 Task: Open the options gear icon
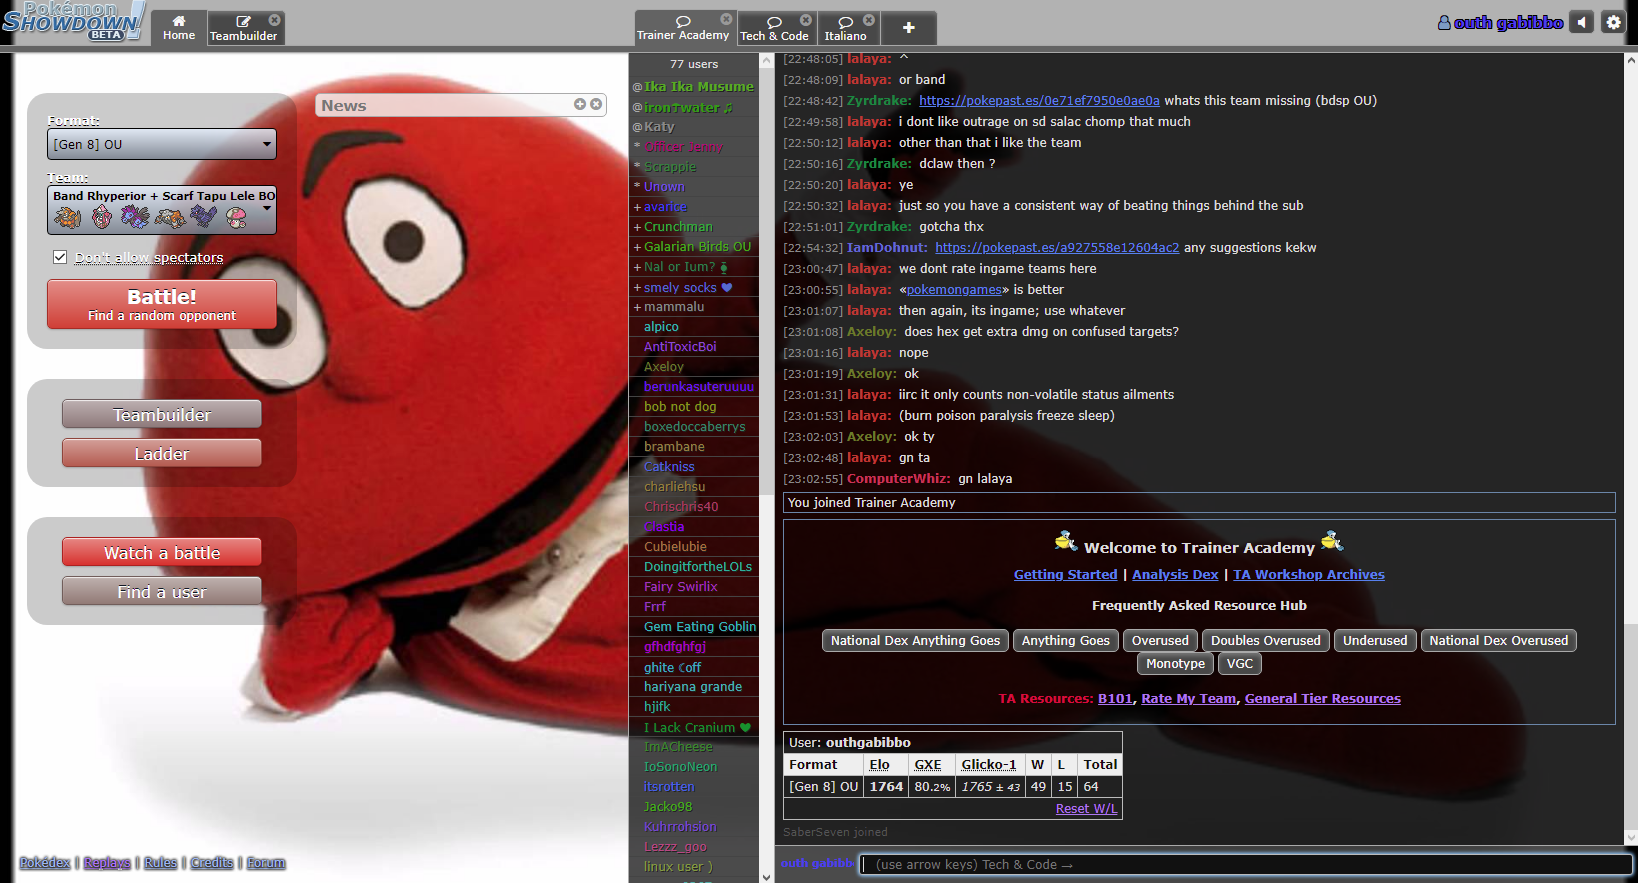(1612, 22)
